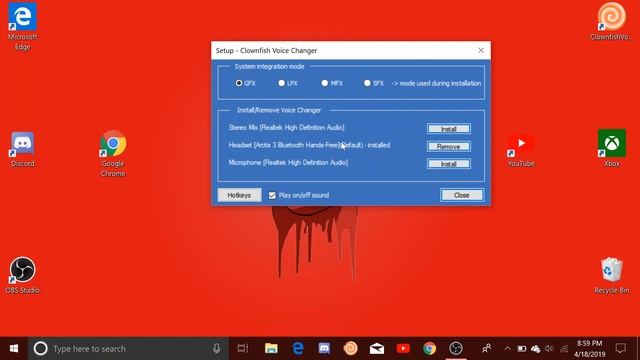Select SFX integration mode
The image size is (640, 360).
click(367, 83)
